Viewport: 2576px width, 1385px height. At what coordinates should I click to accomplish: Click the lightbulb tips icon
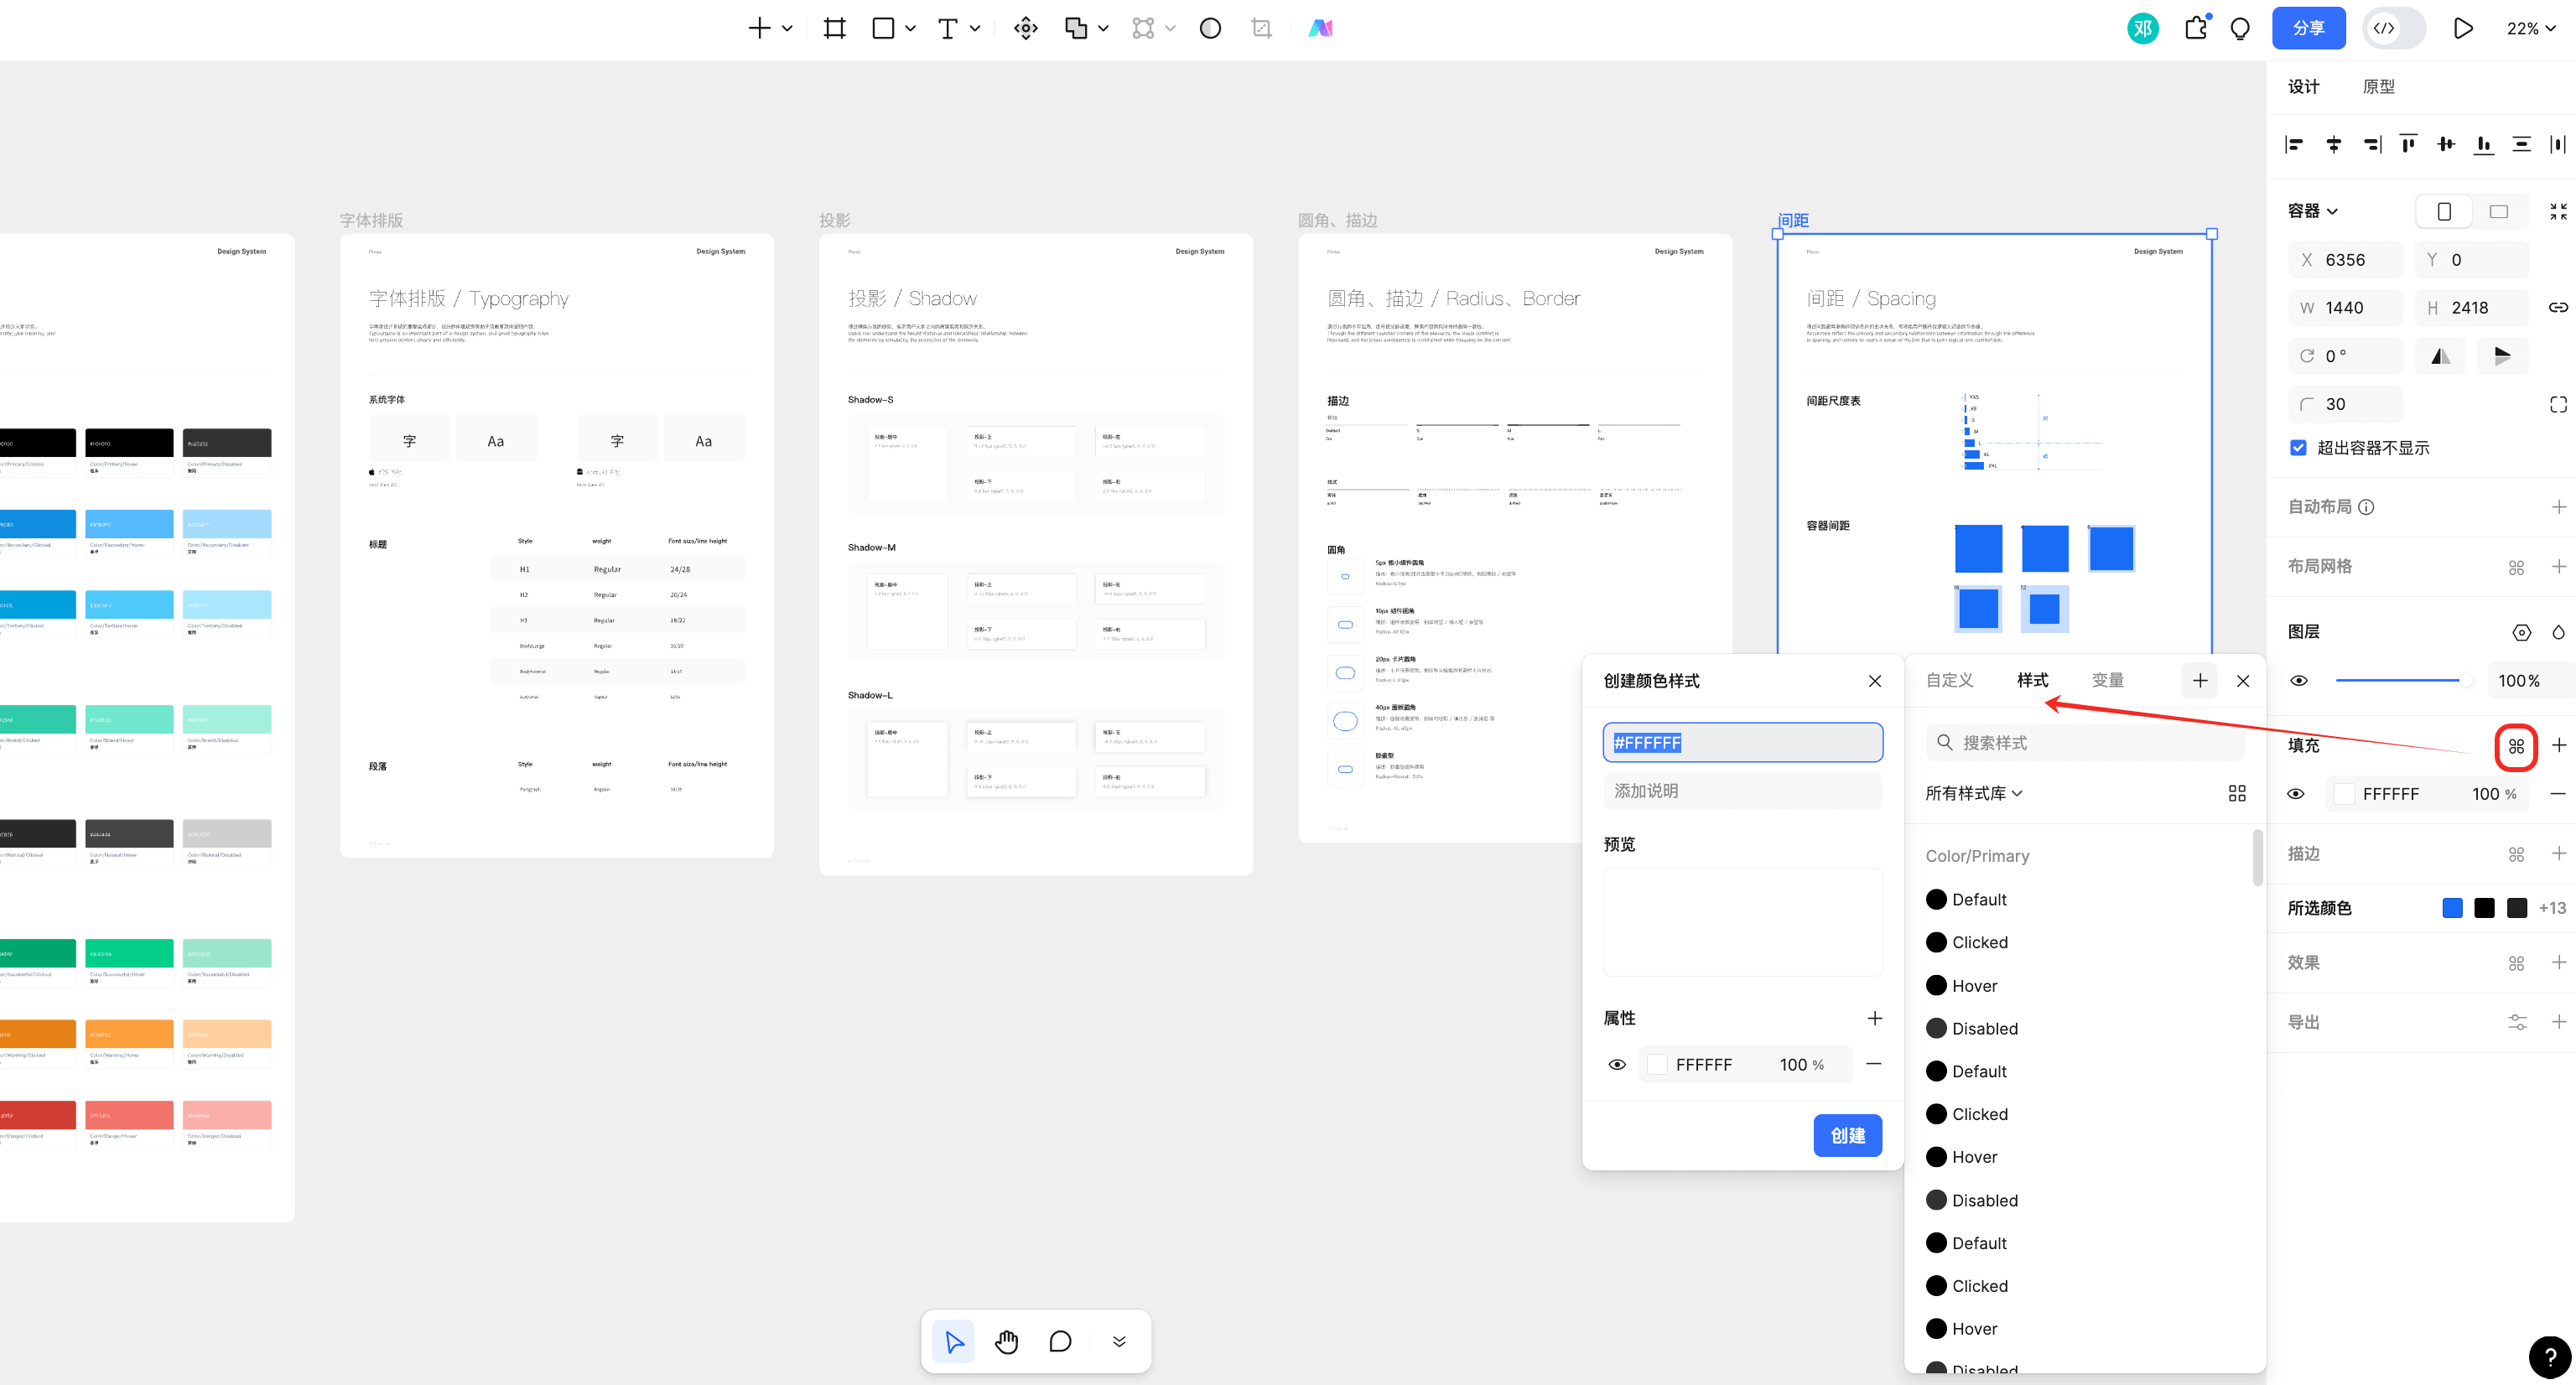(x=2240, y=28)
